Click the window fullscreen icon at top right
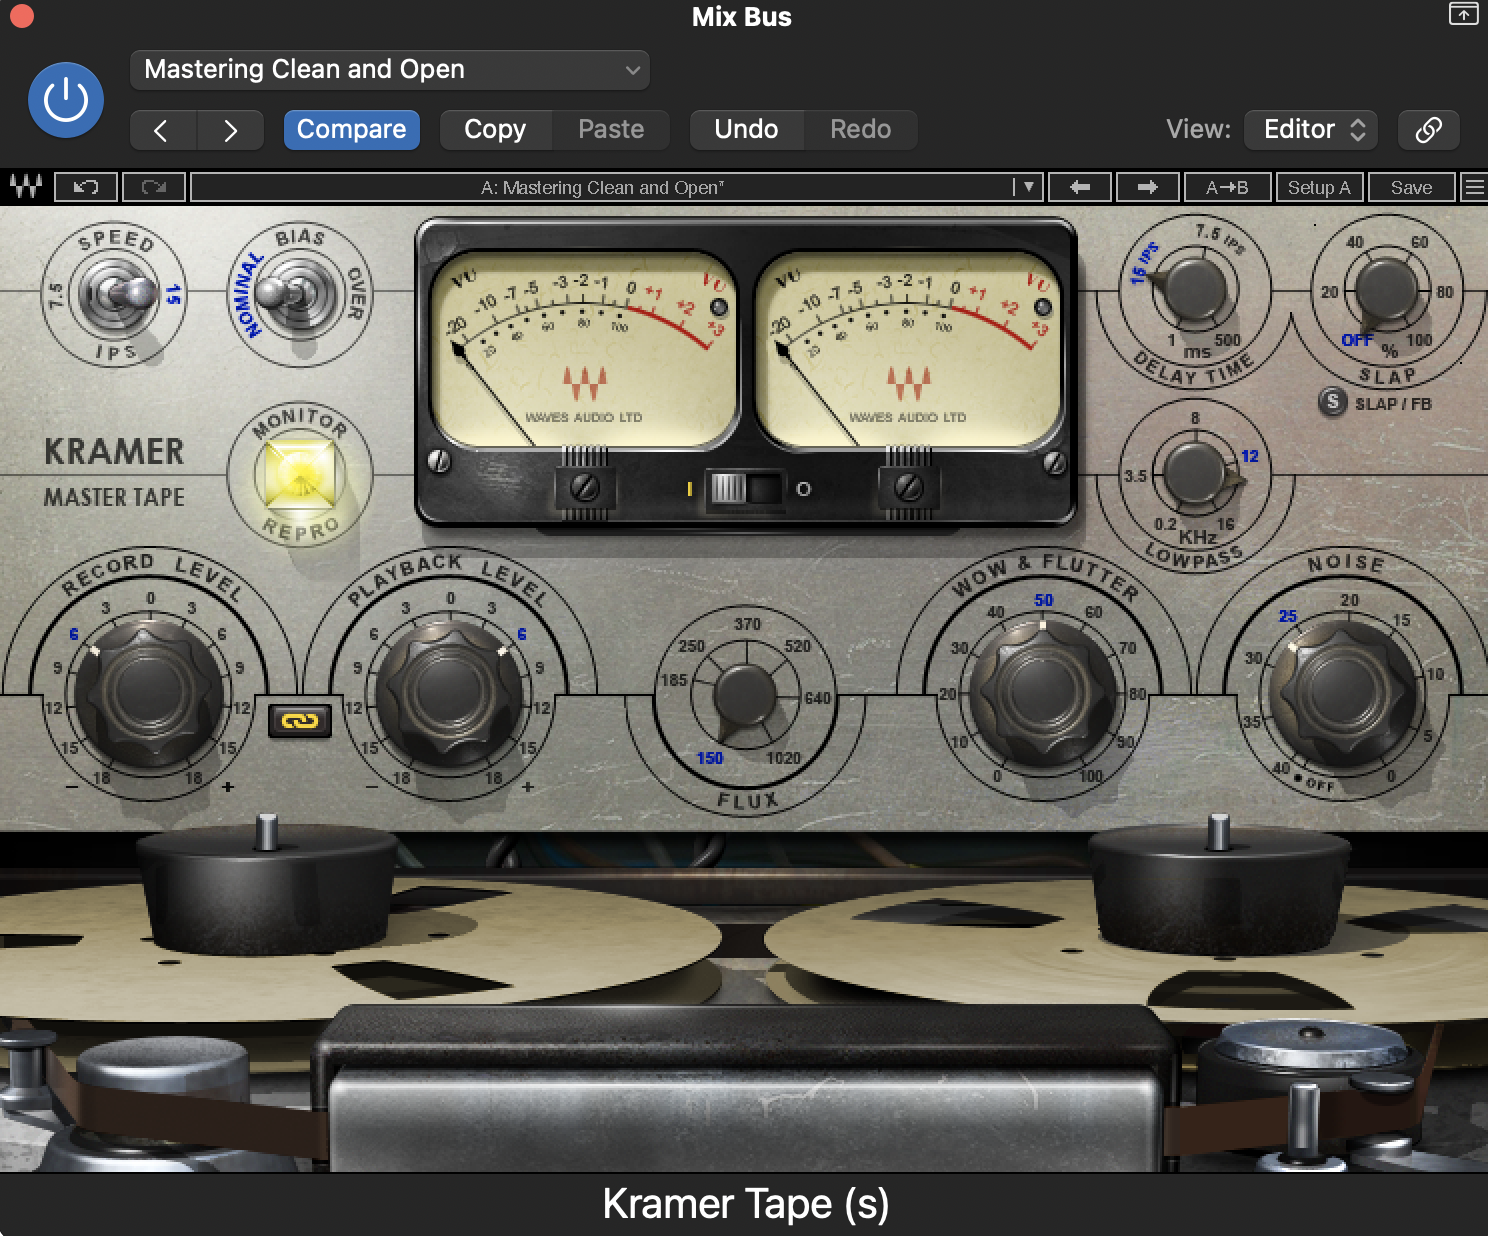This screenshot has width=1488, height=1236. click(1463, 14)
